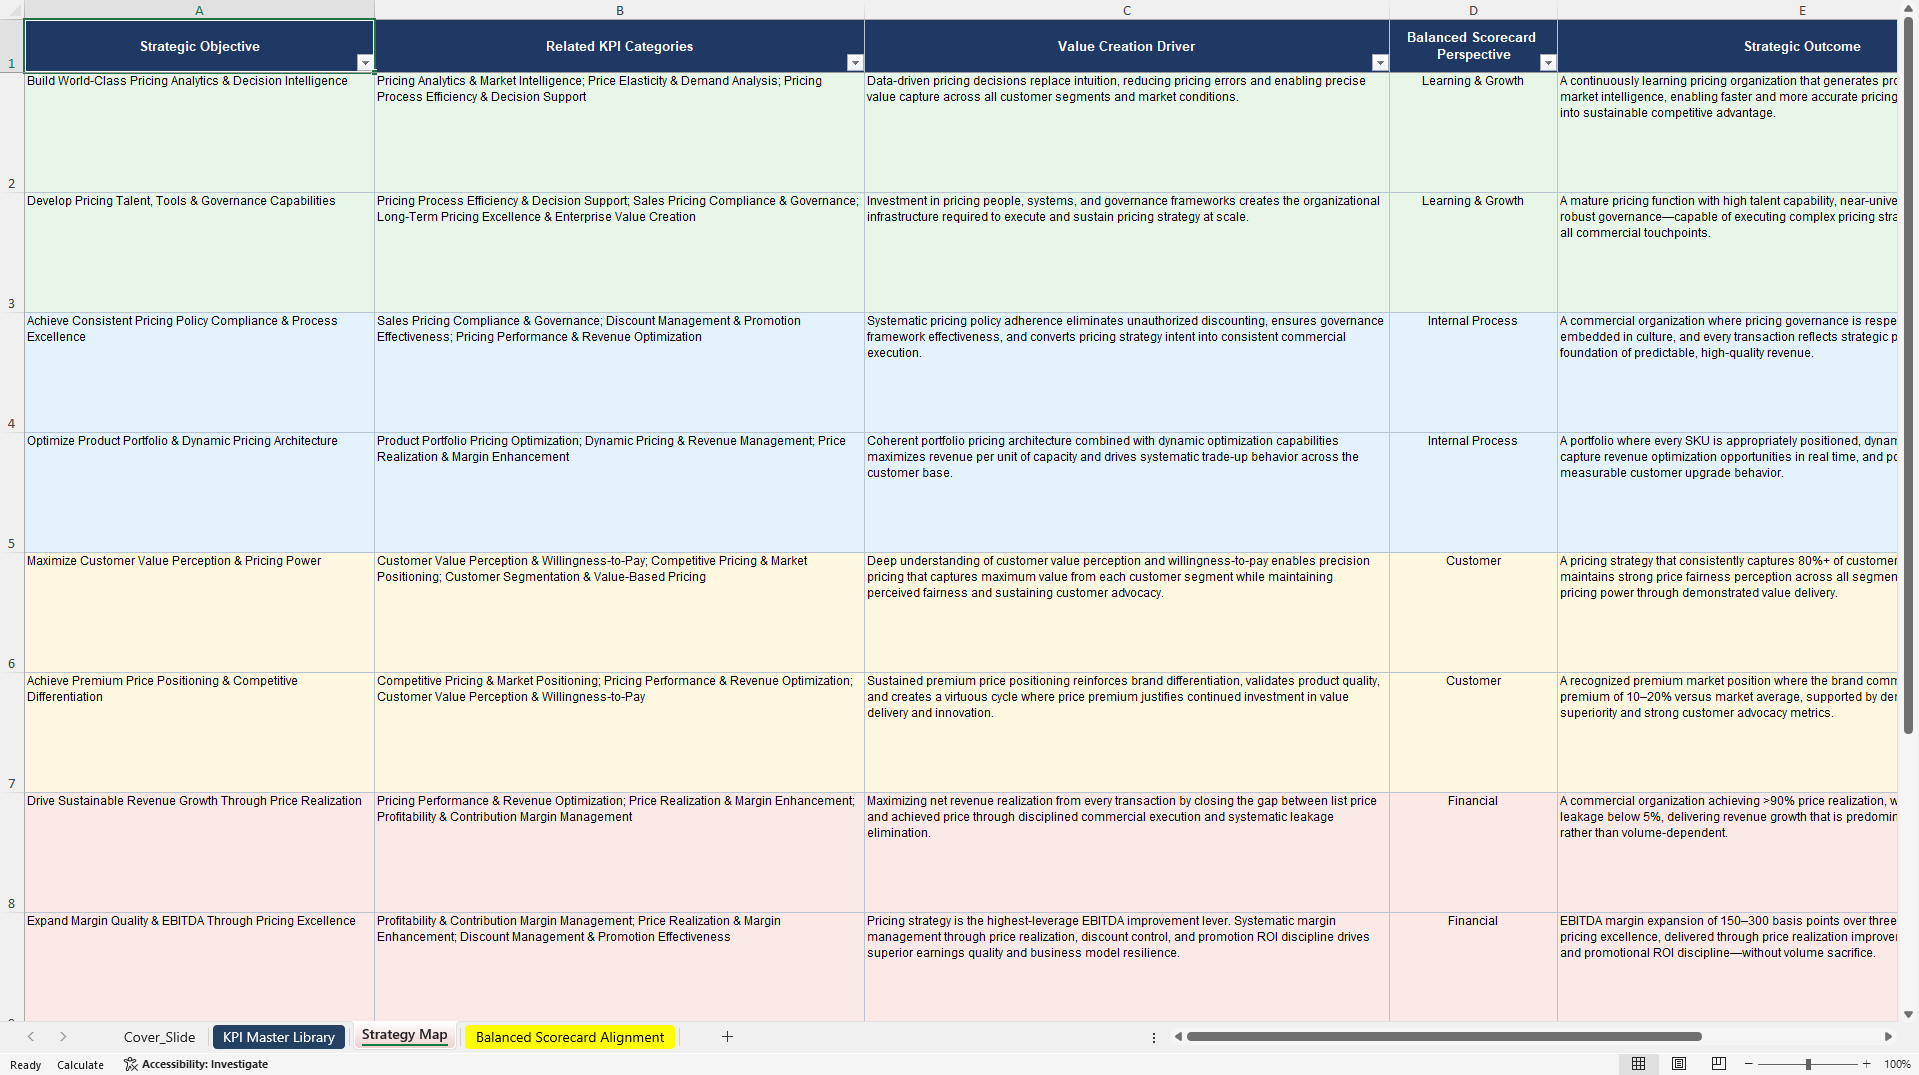Switch to Page Layout view icon
Image resolution: width=1919 pixels, height=1075 pixels.
tap(1679, 1064)
